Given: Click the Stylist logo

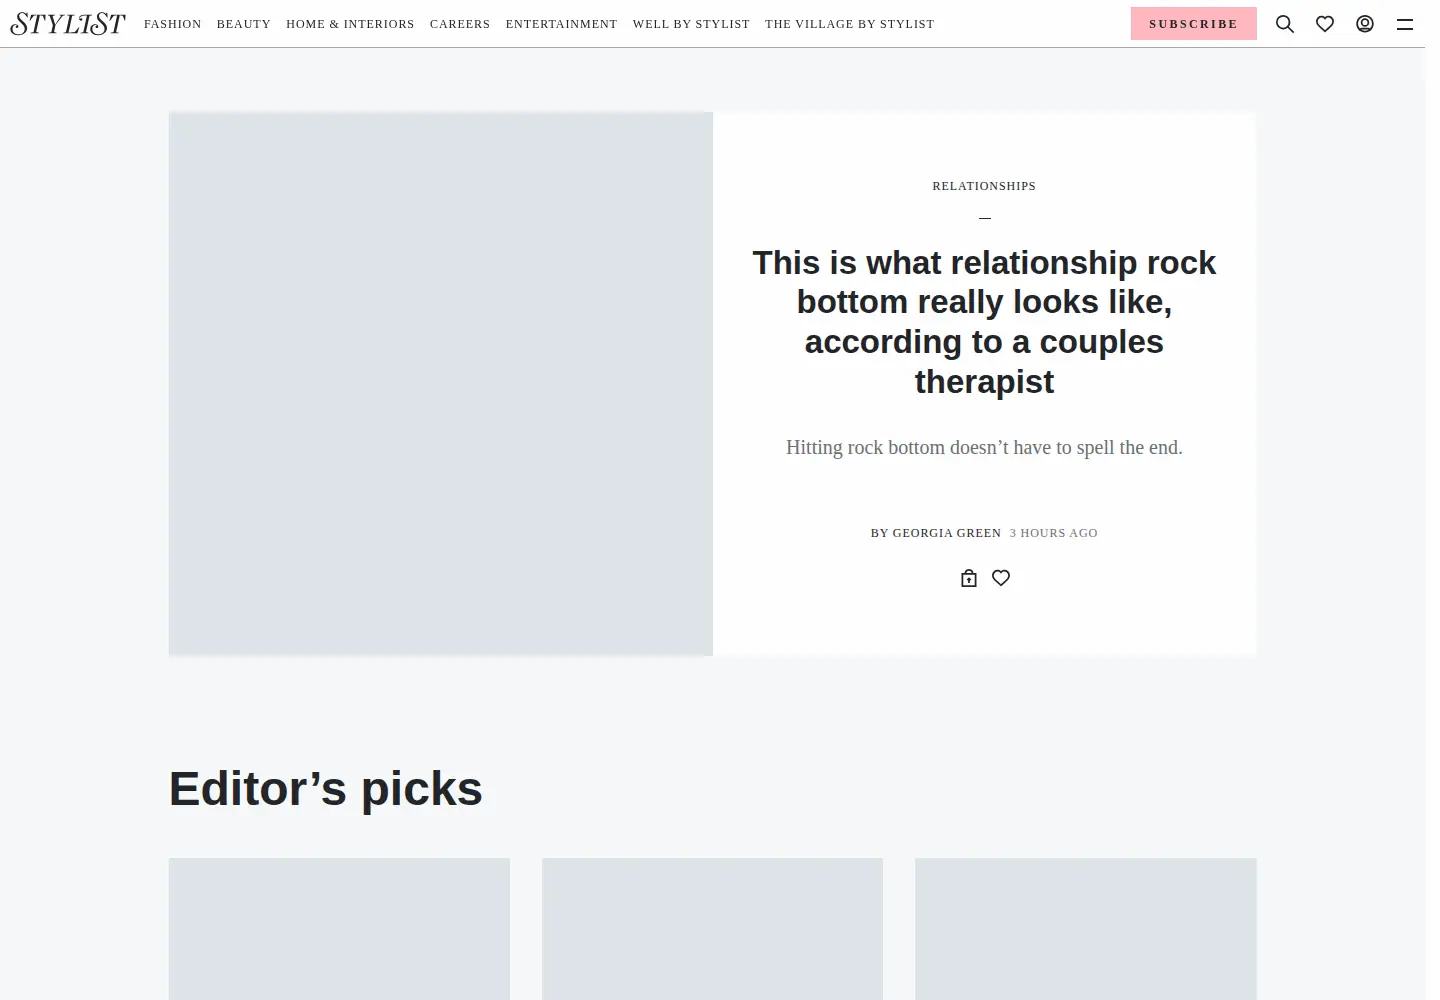Looking at the screenshot, I should 68,24.
